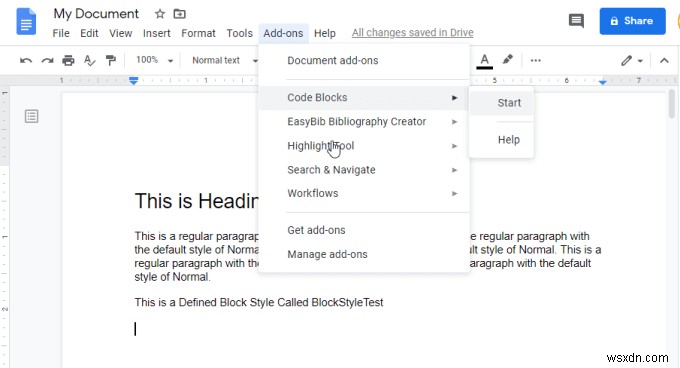Click the blue Share button

632,21
